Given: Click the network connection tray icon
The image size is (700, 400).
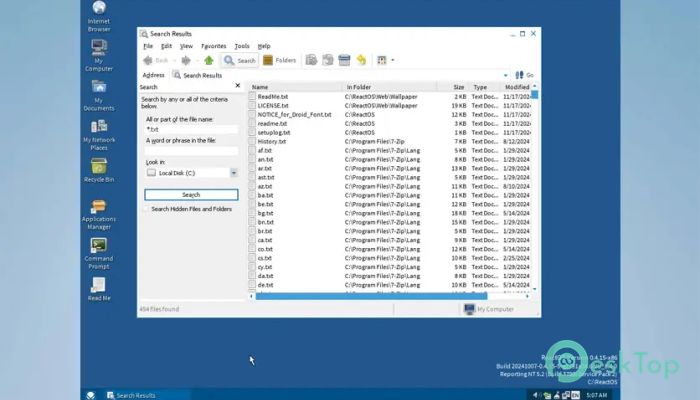Looking at the screenshot, I should pos(566,395).
